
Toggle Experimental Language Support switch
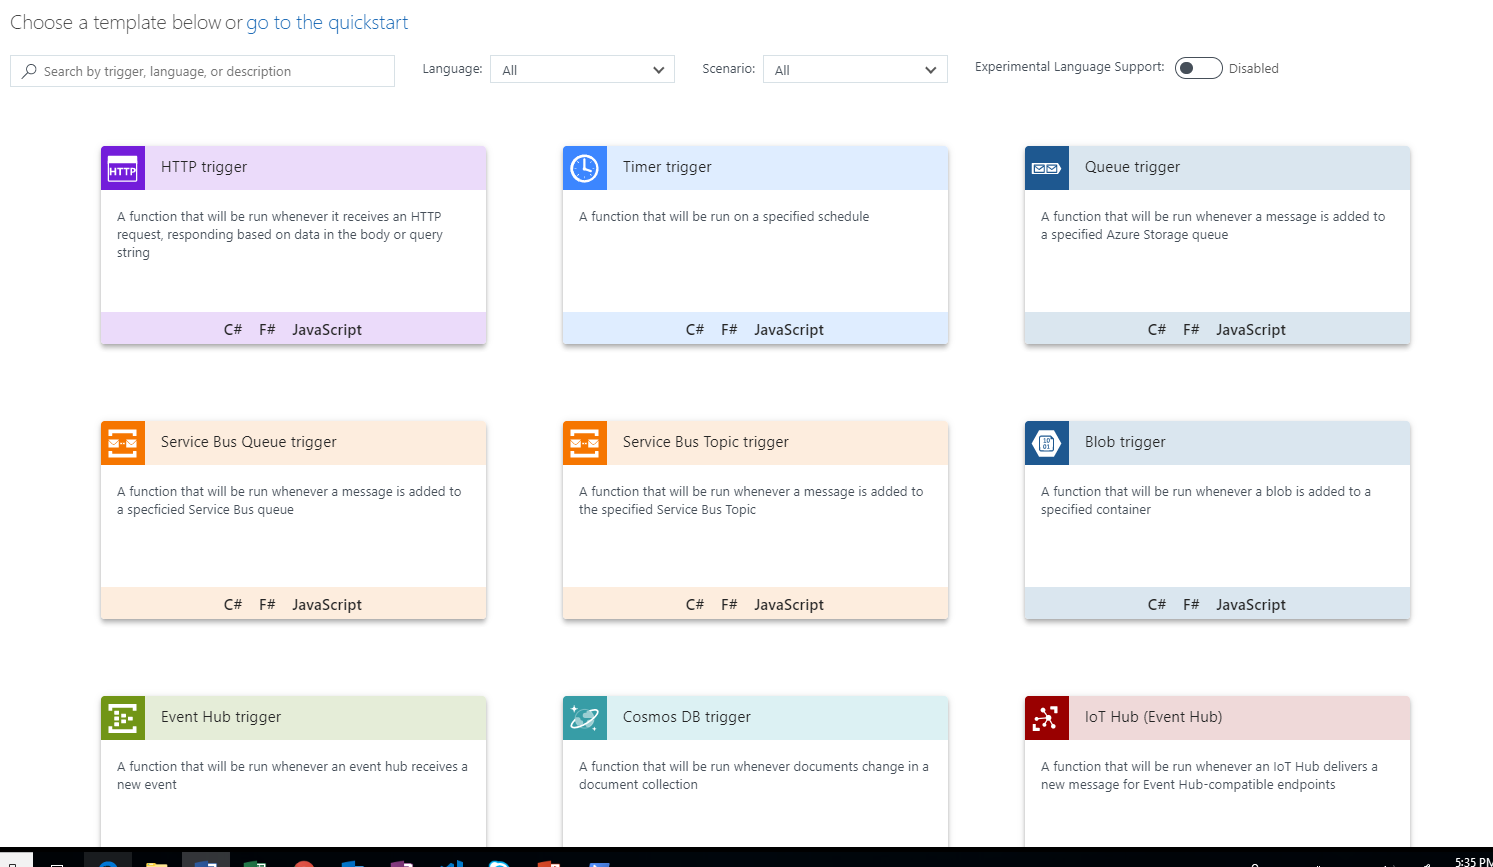[1198, 68]
